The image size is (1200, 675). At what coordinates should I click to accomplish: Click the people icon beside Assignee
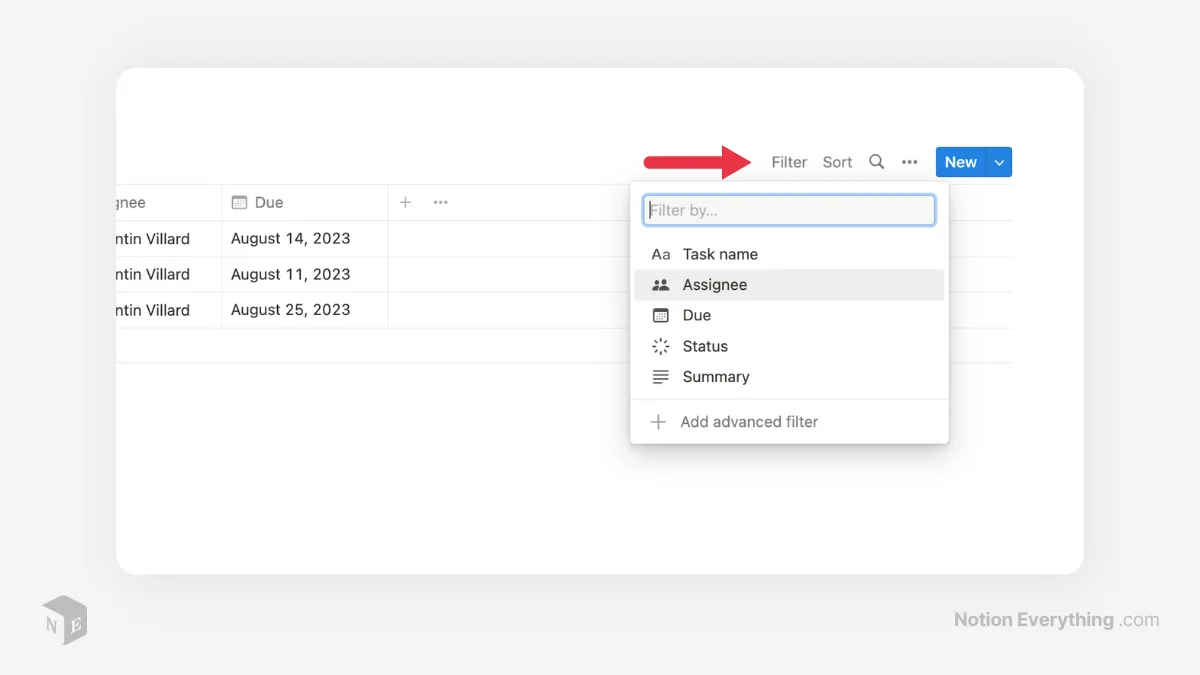click(660, 285)
